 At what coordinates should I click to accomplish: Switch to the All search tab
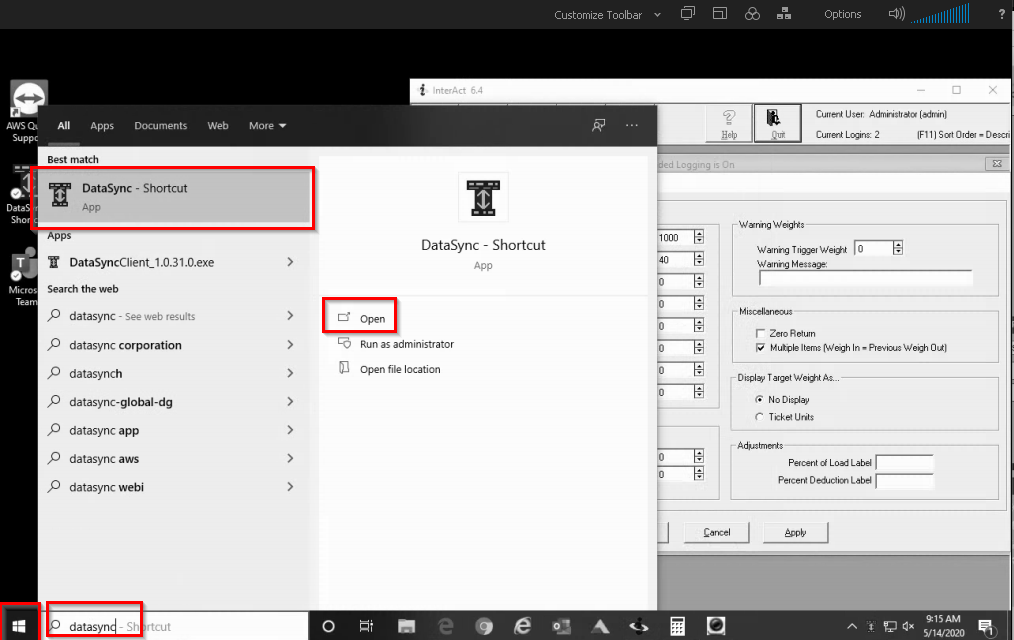(x=63, y=125)
